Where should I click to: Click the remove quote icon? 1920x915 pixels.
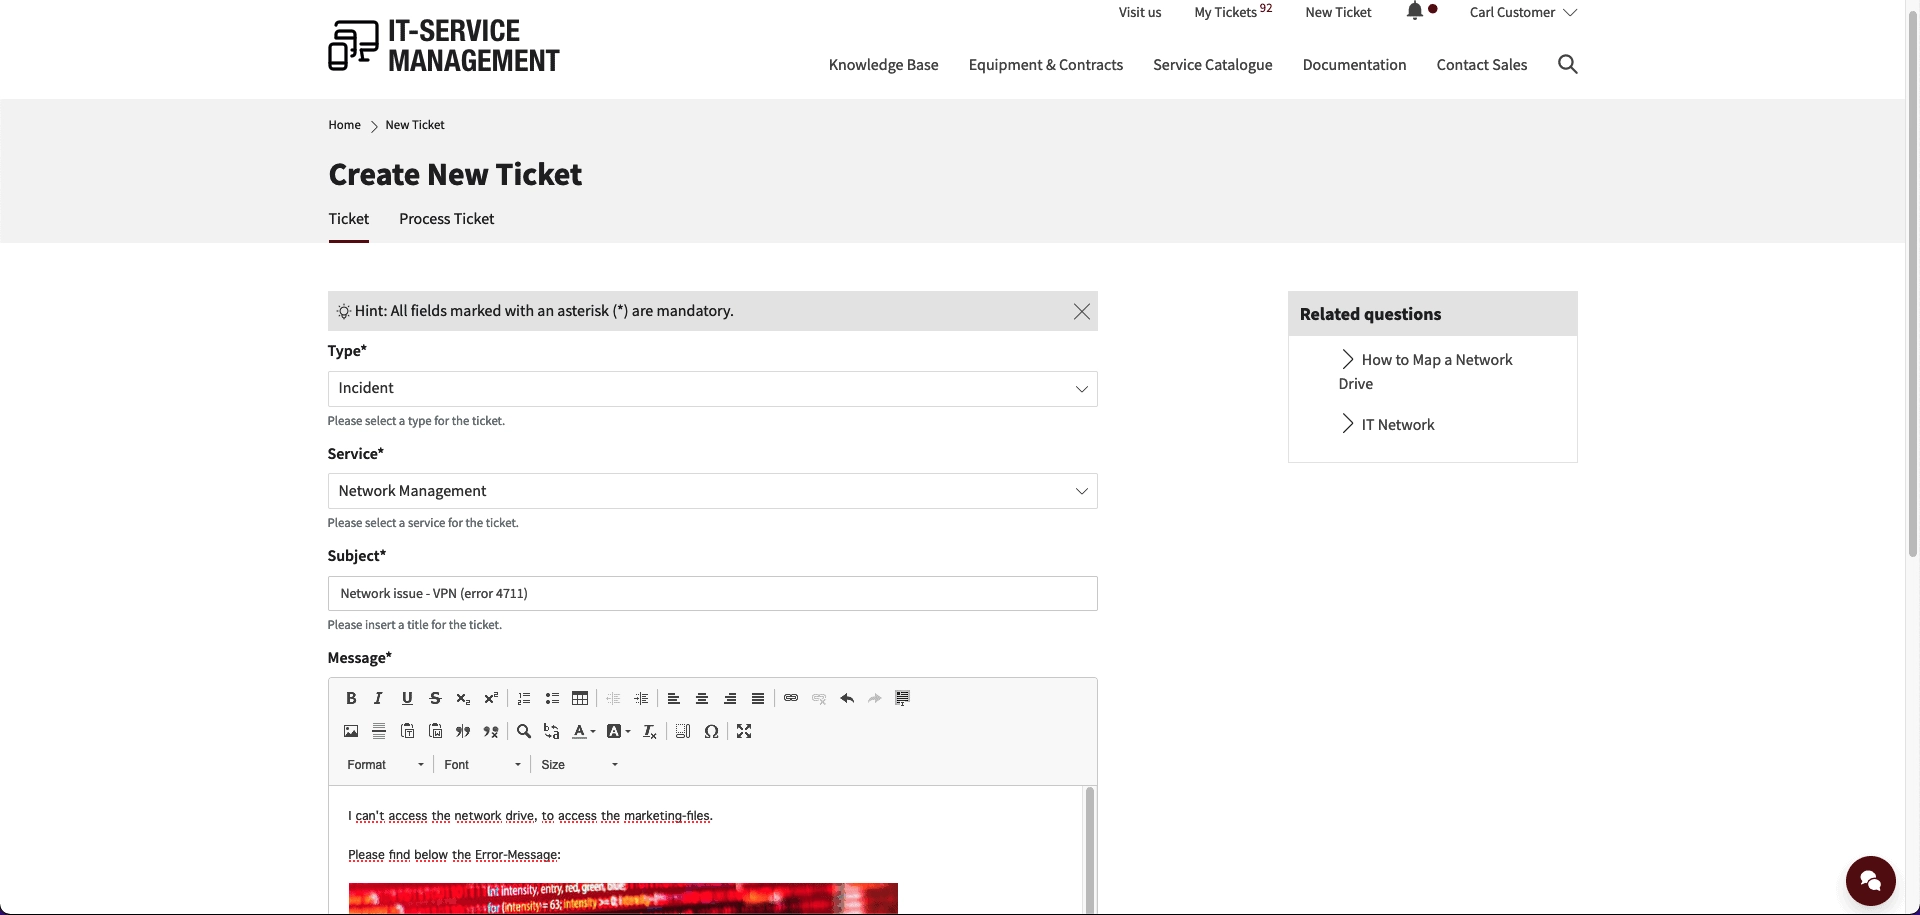pyautogui.click(x=491, y=731)
